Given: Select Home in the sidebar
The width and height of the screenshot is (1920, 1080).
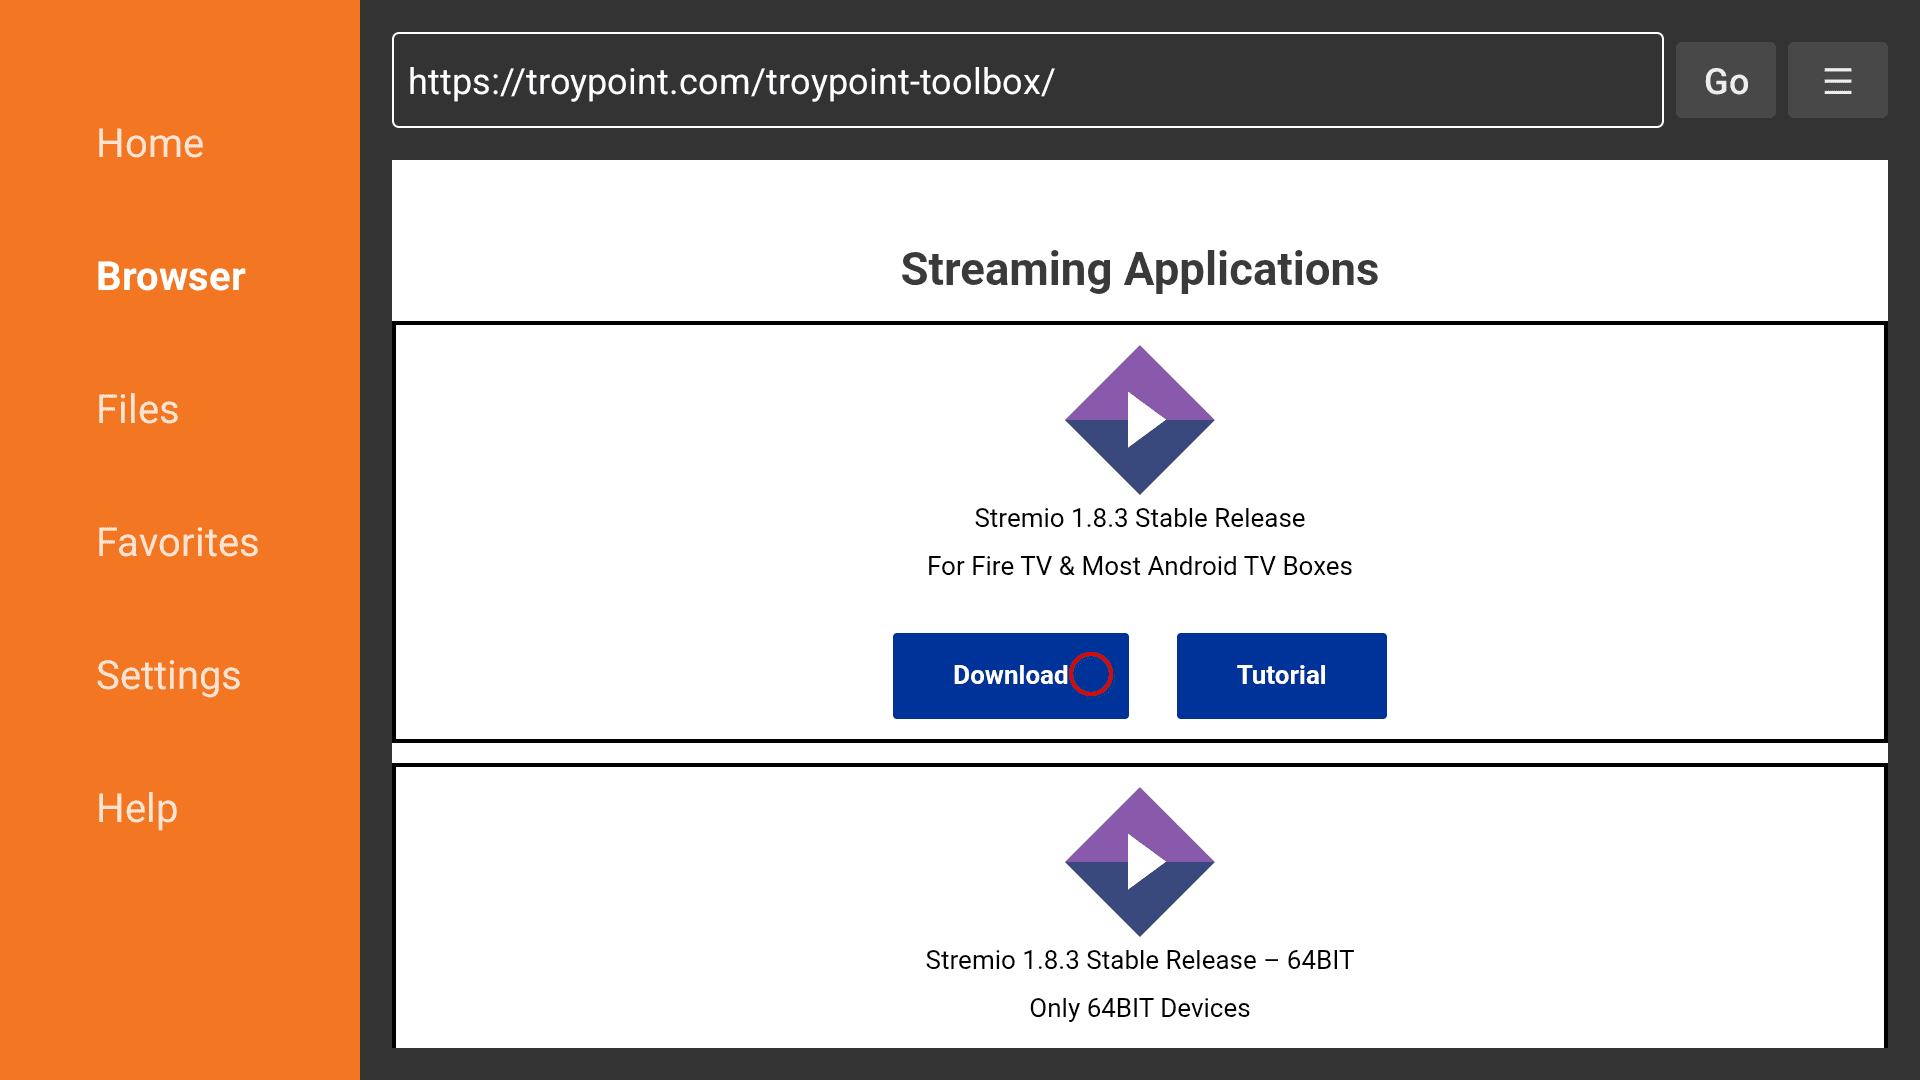Looking at the screenshot, I should click(x=150, y=143).
